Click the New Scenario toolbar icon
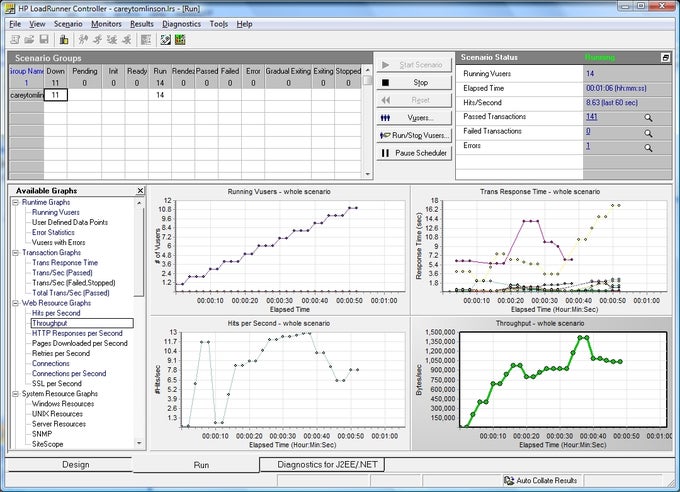This screenshot has height=492, width=680. pos(15,39)
